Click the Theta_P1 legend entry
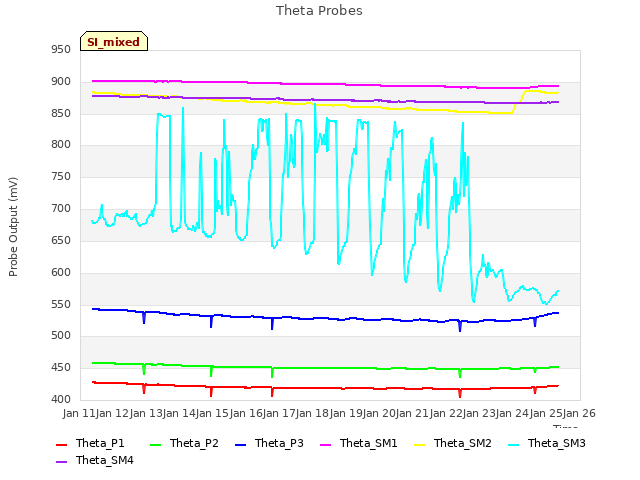 pyautogui.click(x=90, y=443)
